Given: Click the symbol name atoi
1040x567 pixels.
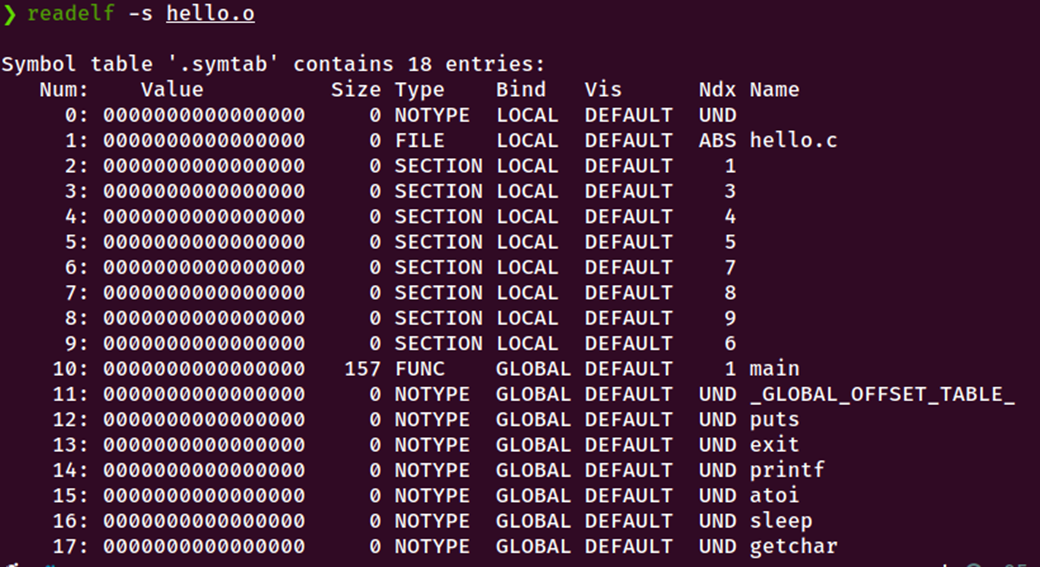Looking at the screenshot, I should 774,495.
